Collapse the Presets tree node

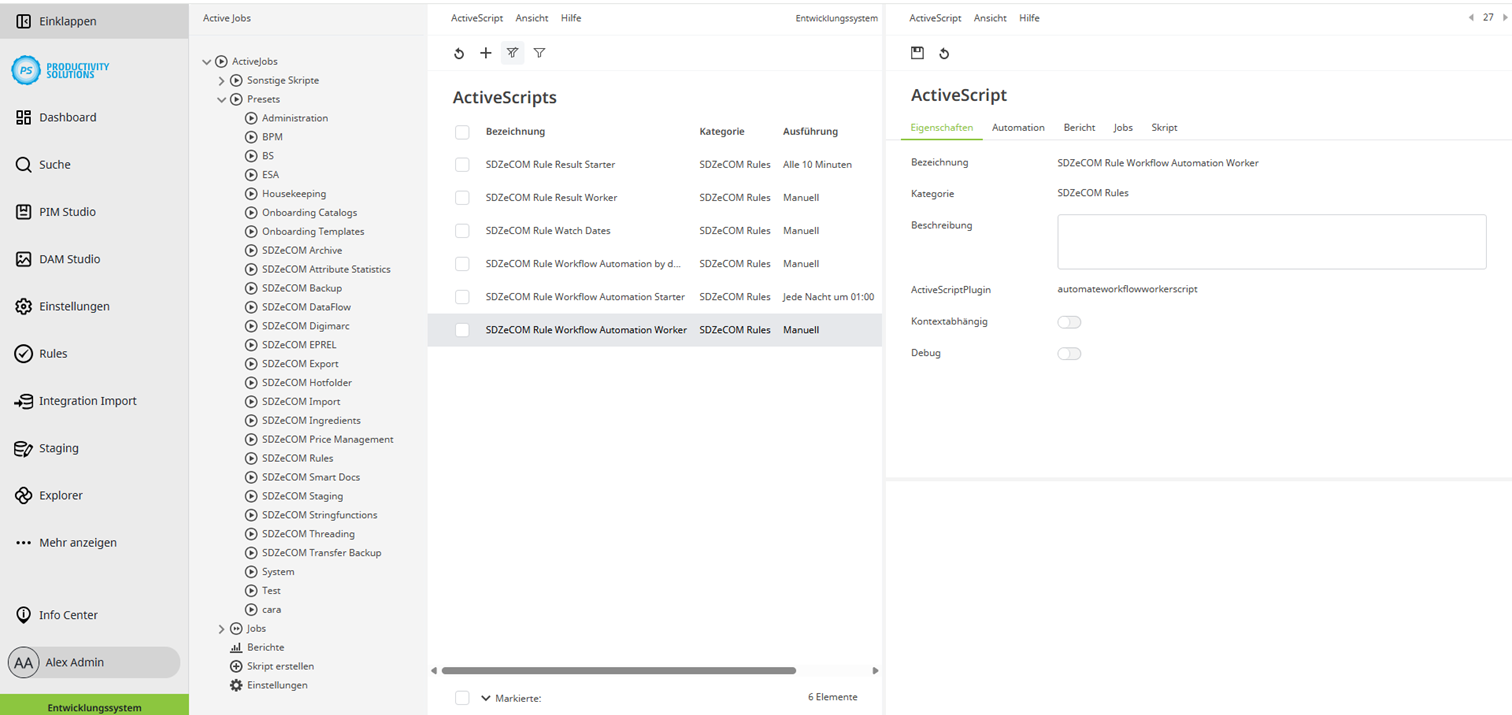click(x=222, y=99)
